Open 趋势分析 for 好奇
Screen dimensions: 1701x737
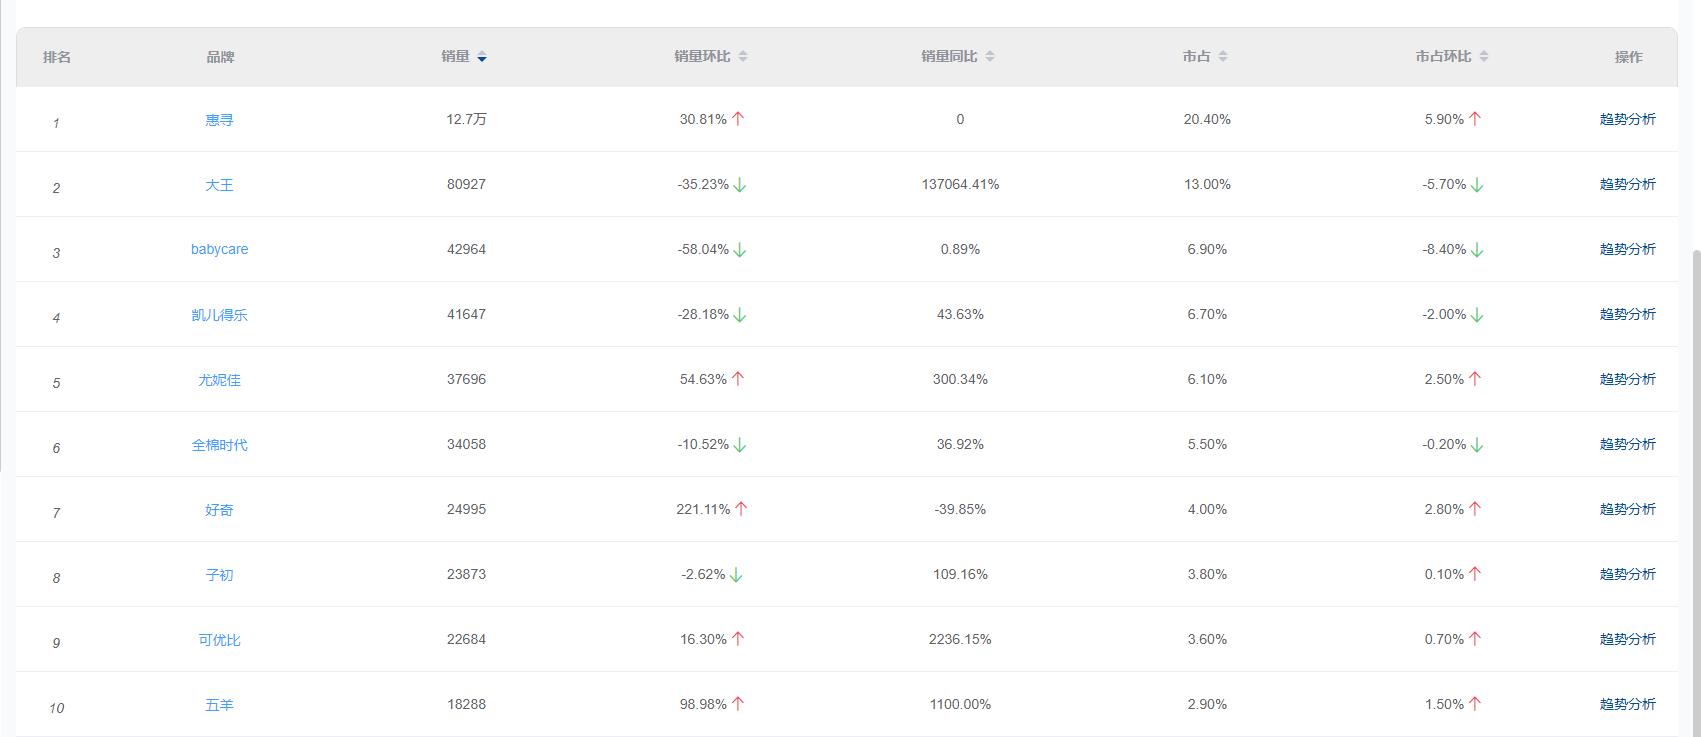[x=1627, y=509]
